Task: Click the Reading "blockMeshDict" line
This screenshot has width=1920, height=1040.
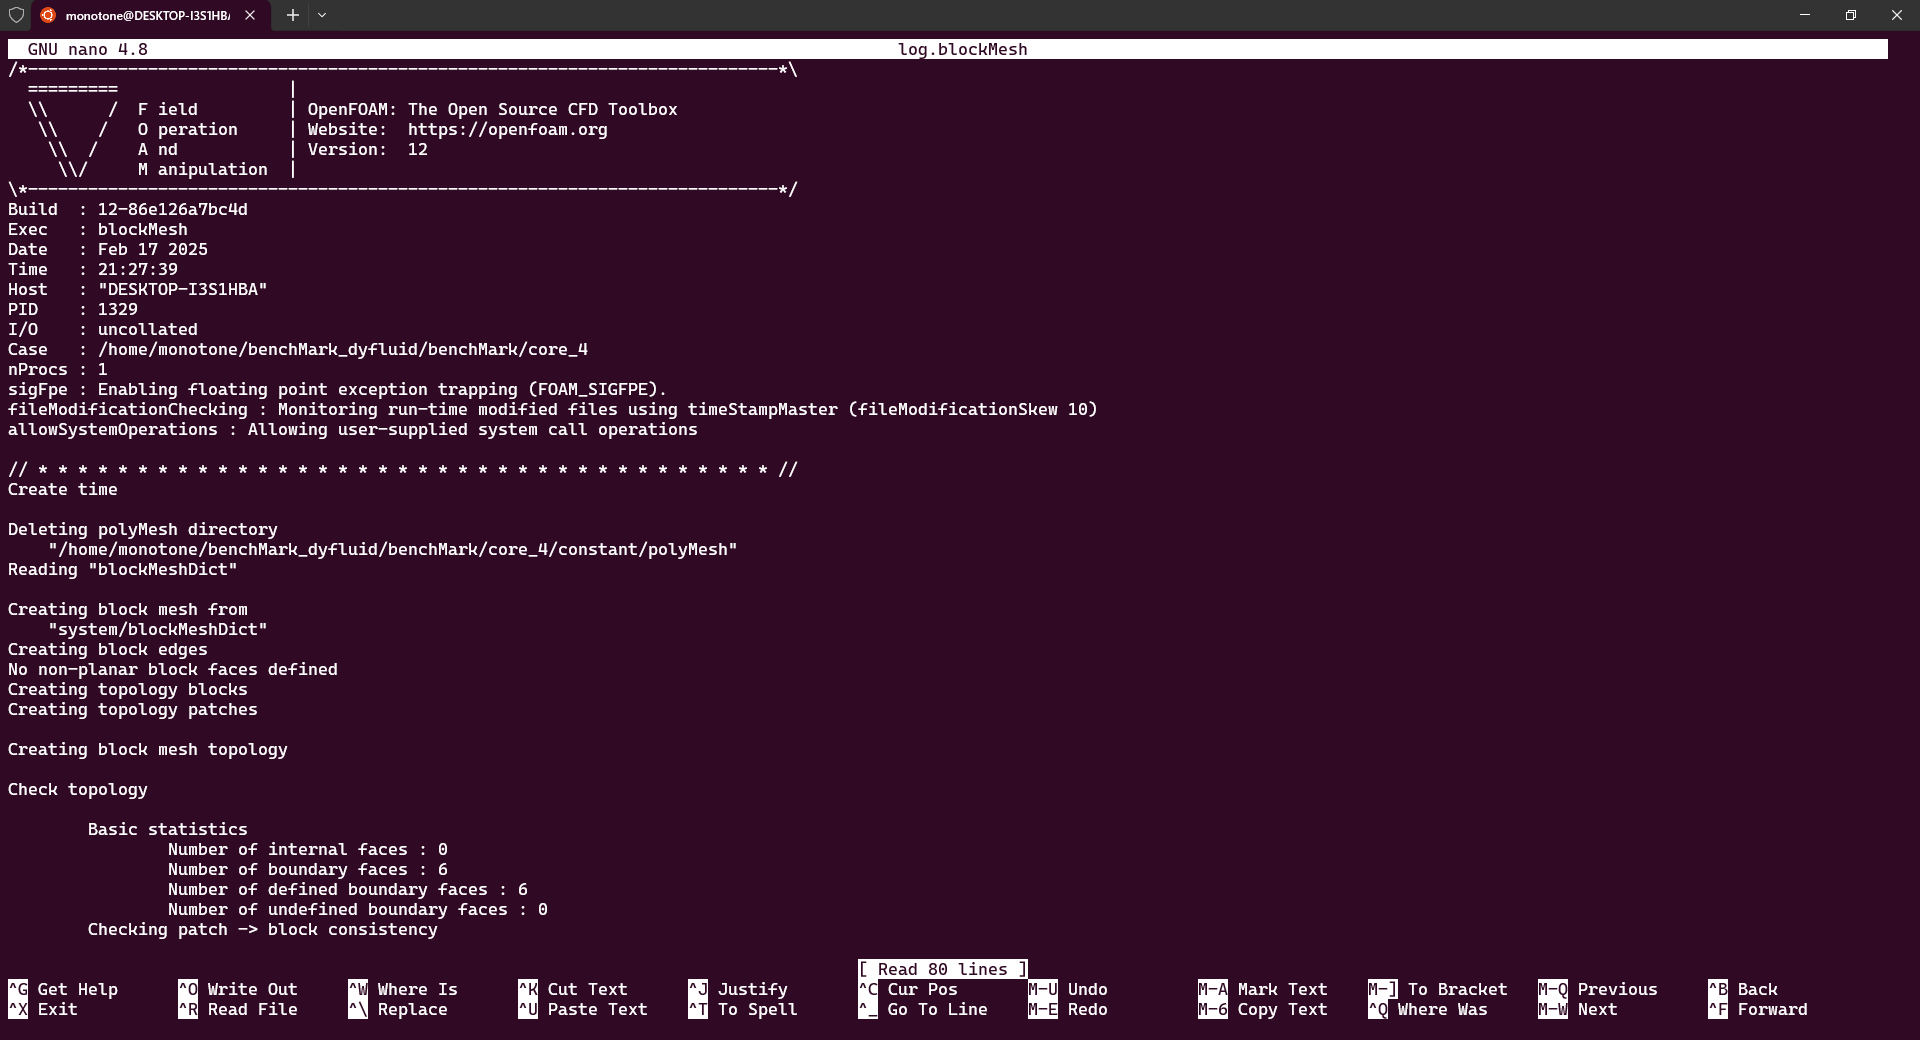Action: pos(123,569)
